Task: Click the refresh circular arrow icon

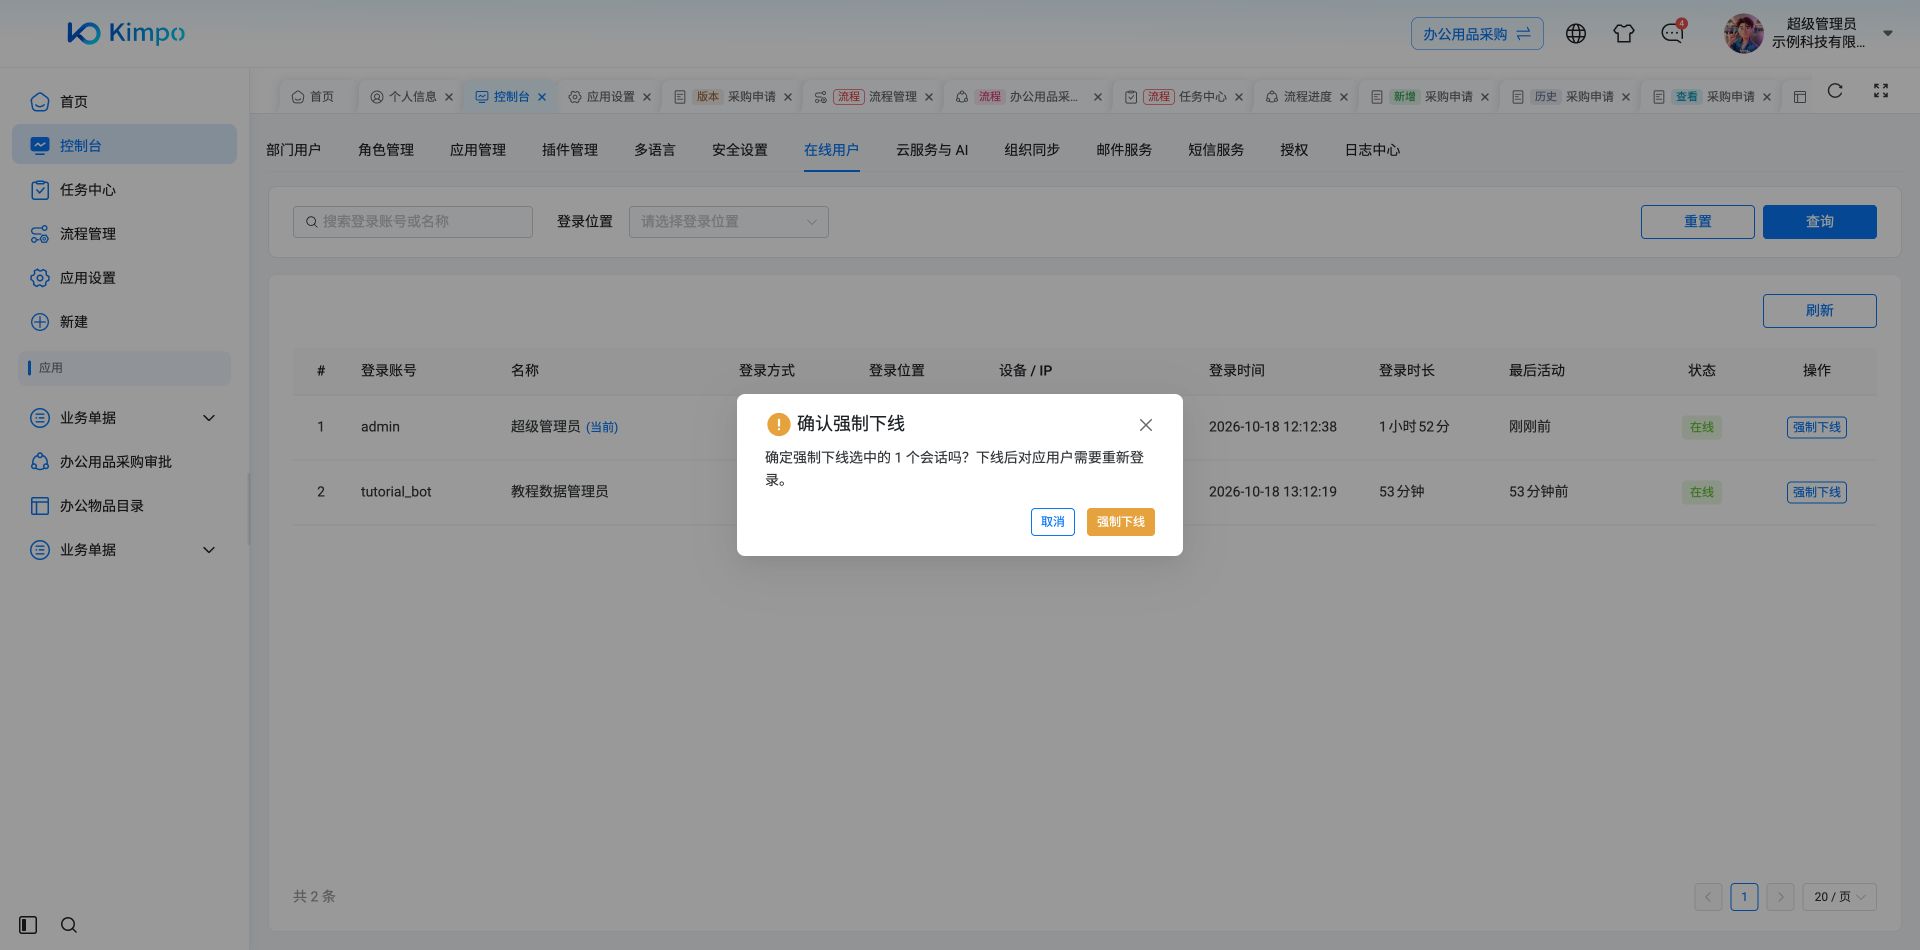Action: [x=1835, y=91]
